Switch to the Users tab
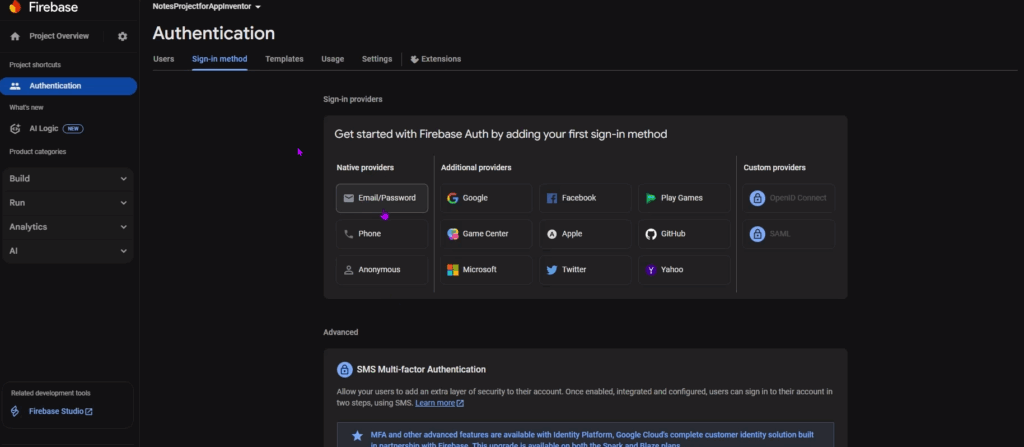The image size is (1024, 447). click(164, 59)
